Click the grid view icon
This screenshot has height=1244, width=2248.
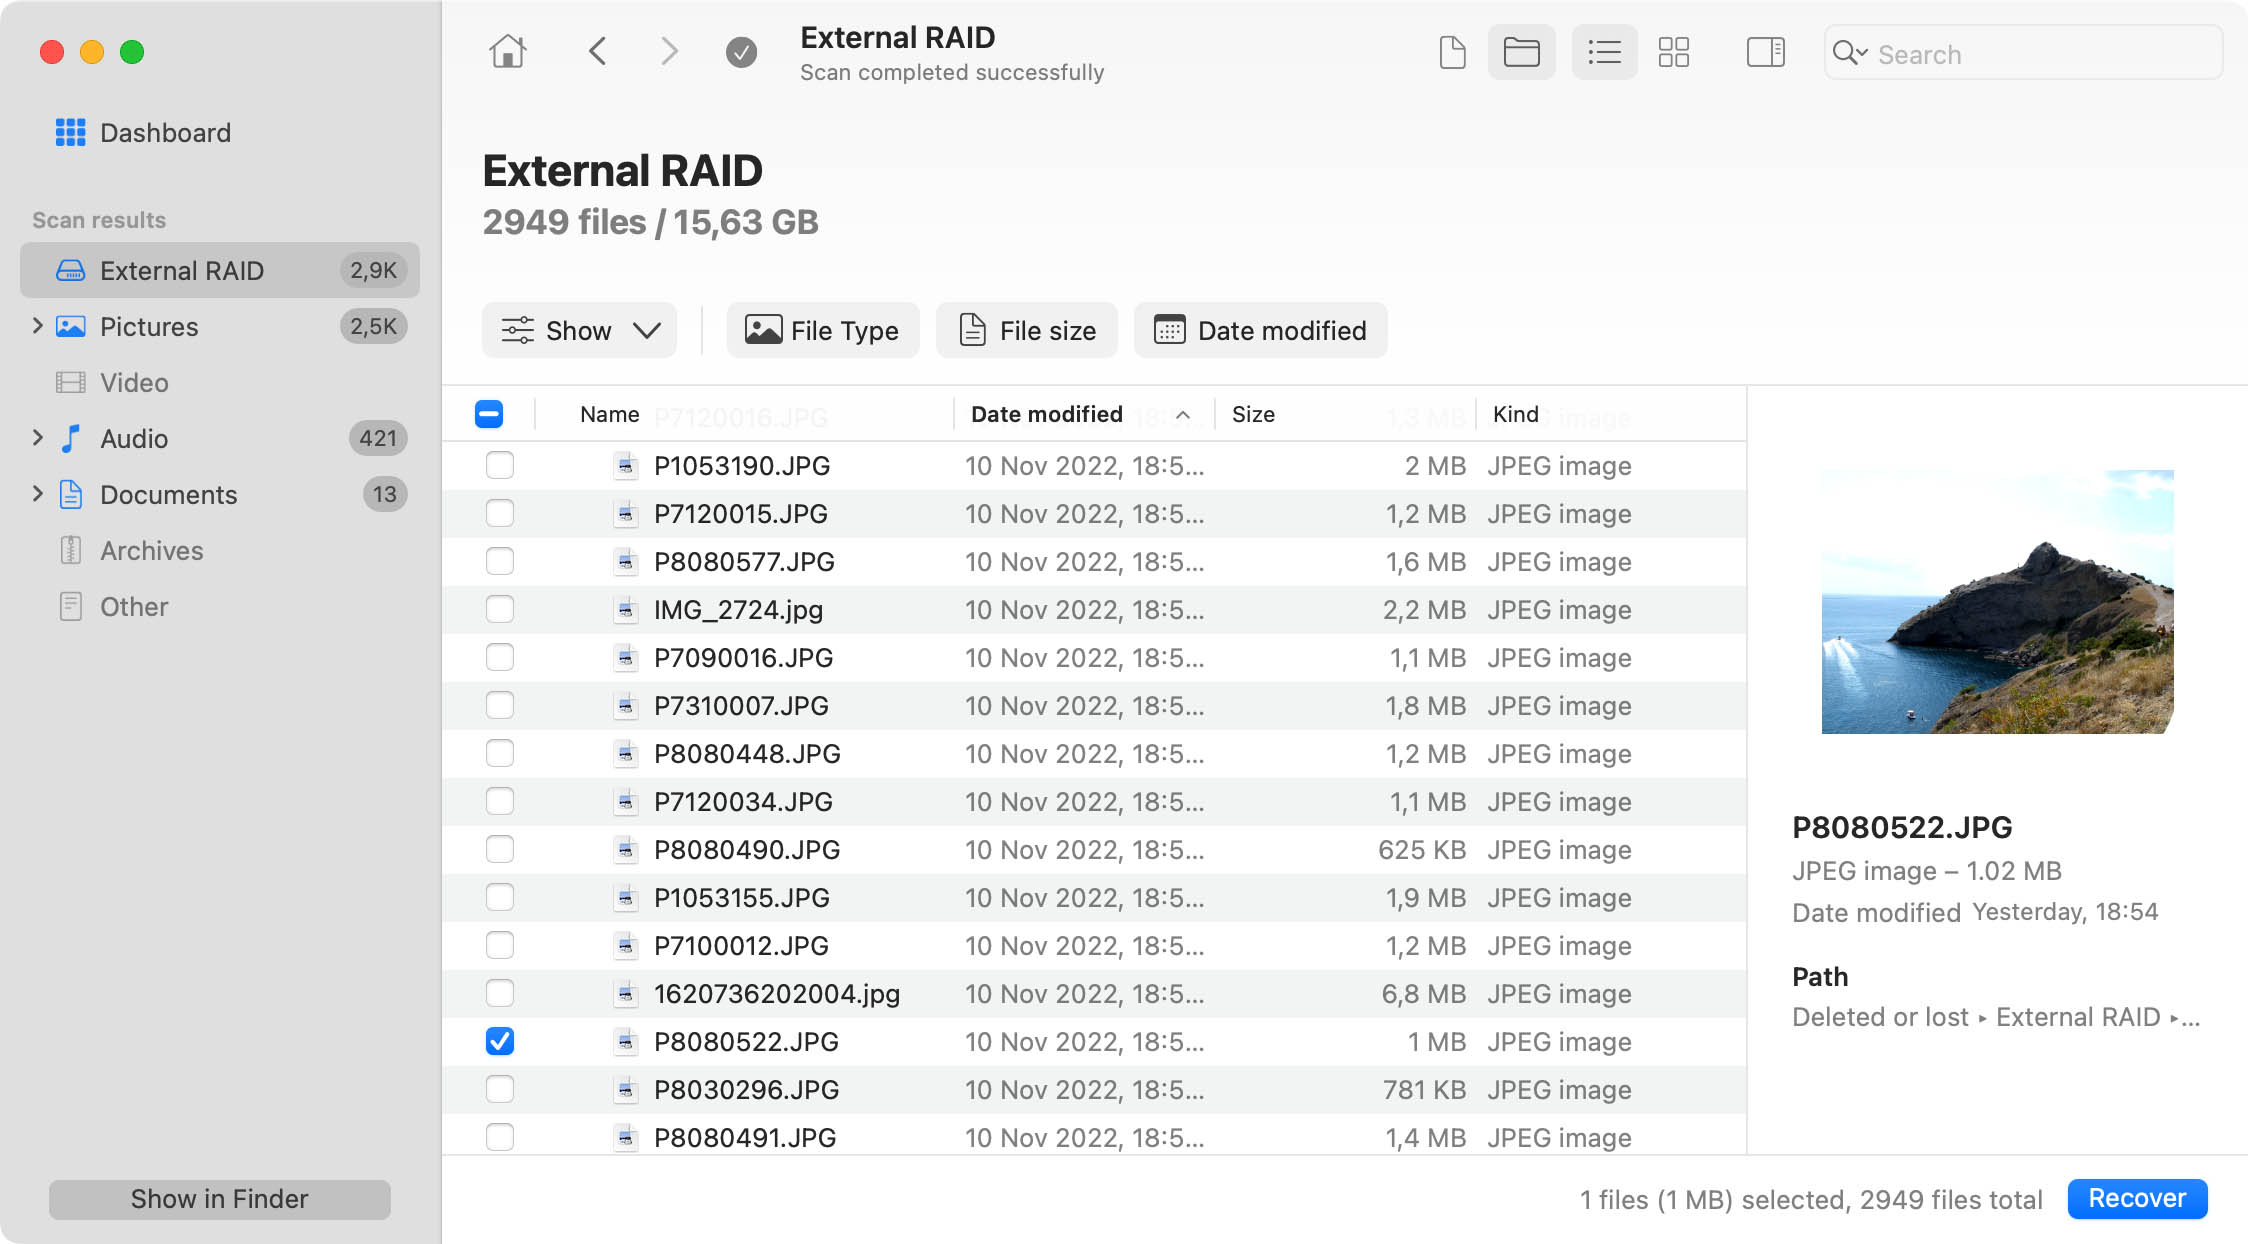point(1672,54)
